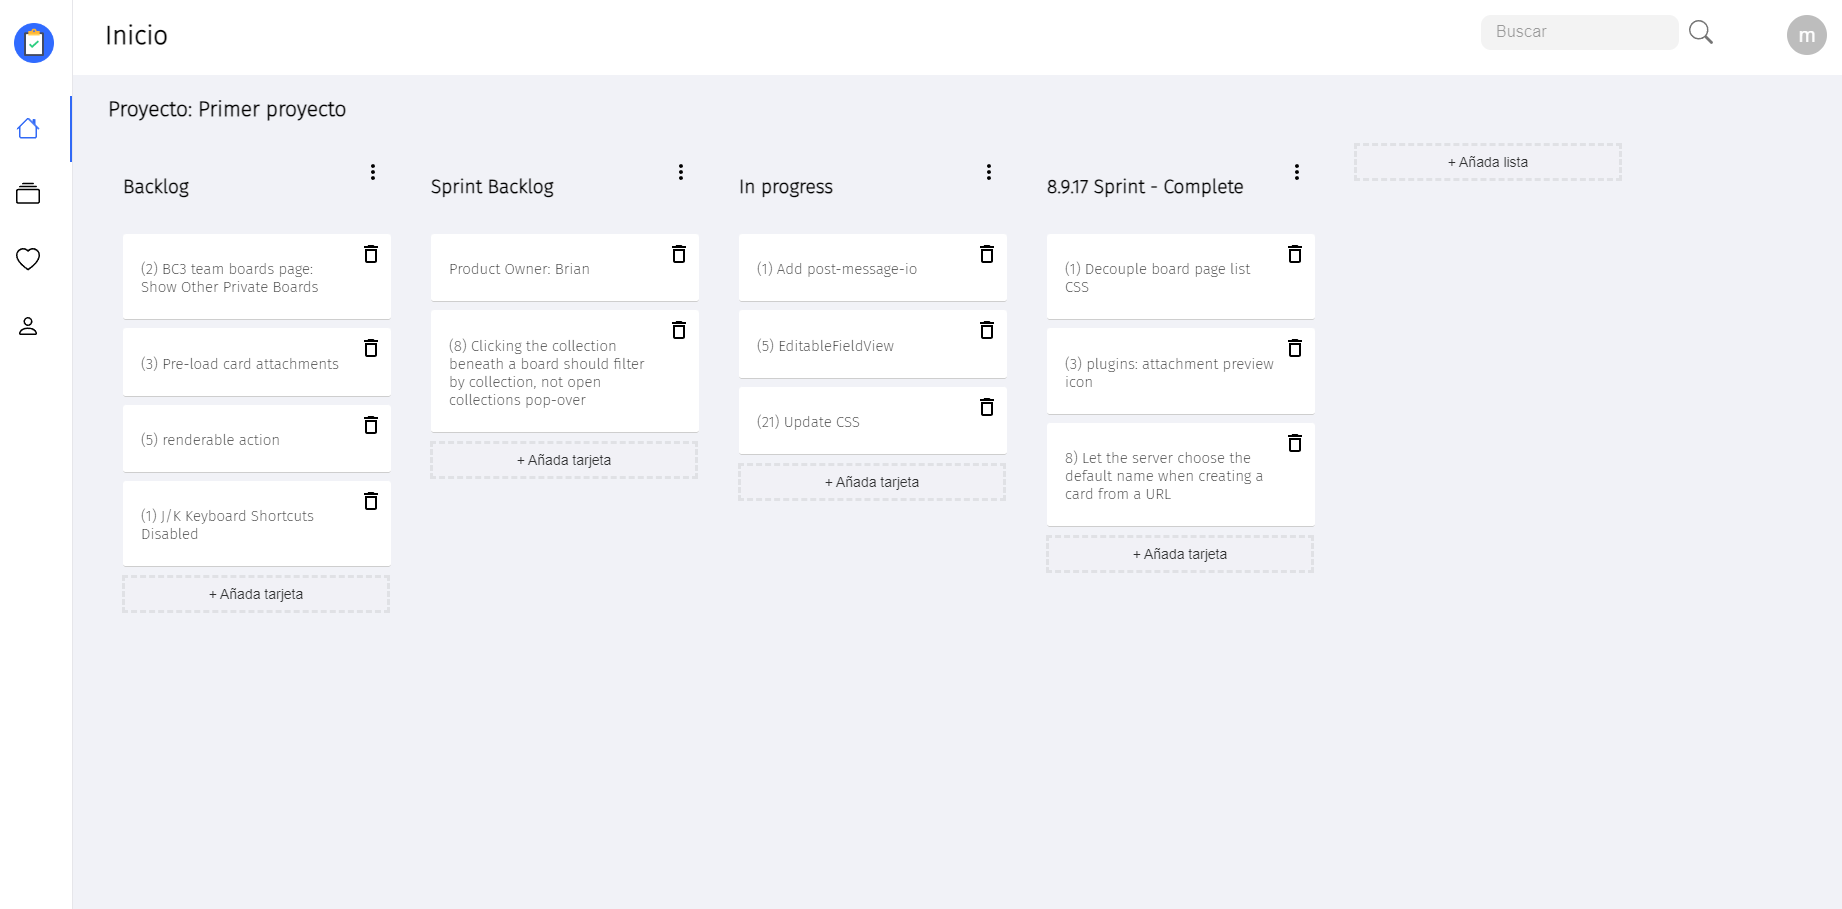Click '+ Añada lista' to add a new list

tap(1487, 161)
